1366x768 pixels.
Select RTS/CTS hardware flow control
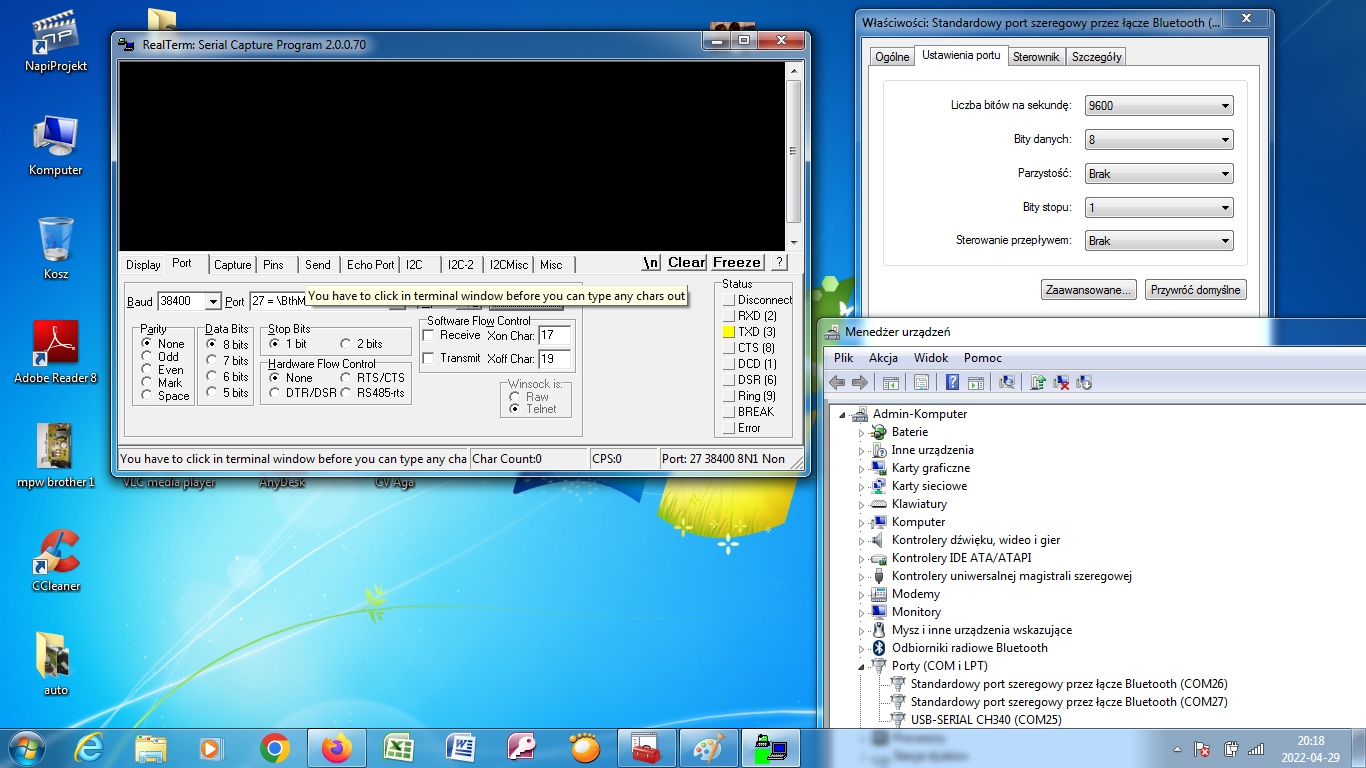click(x=347, y=377)
